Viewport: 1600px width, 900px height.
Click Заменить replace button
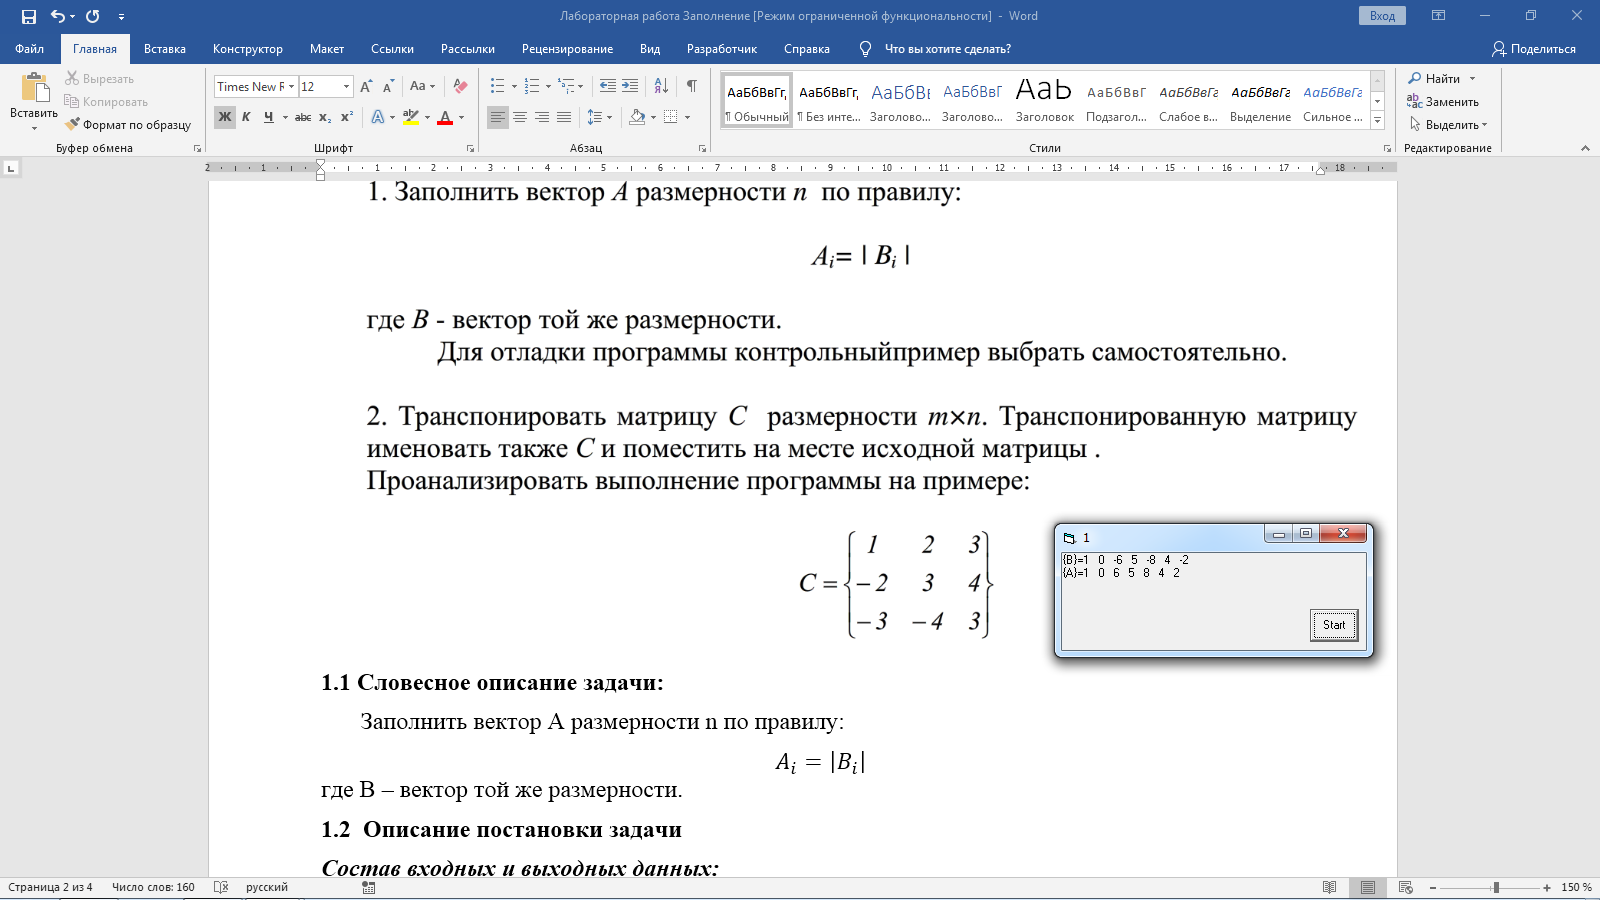[1443, 101]
